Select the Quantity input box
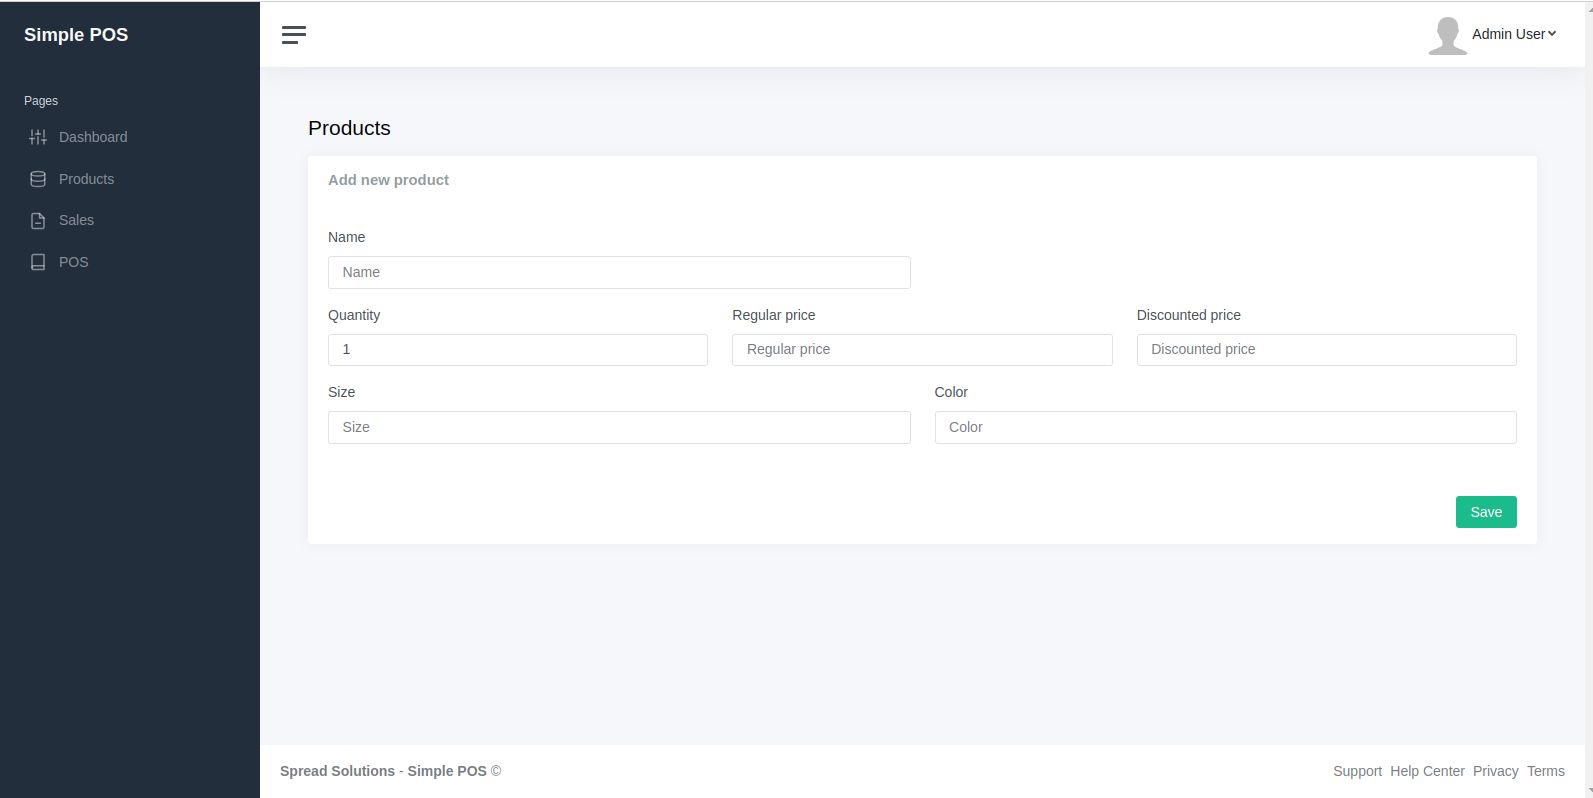Viewport: 1593px width, 798px height. coord(517,349)
